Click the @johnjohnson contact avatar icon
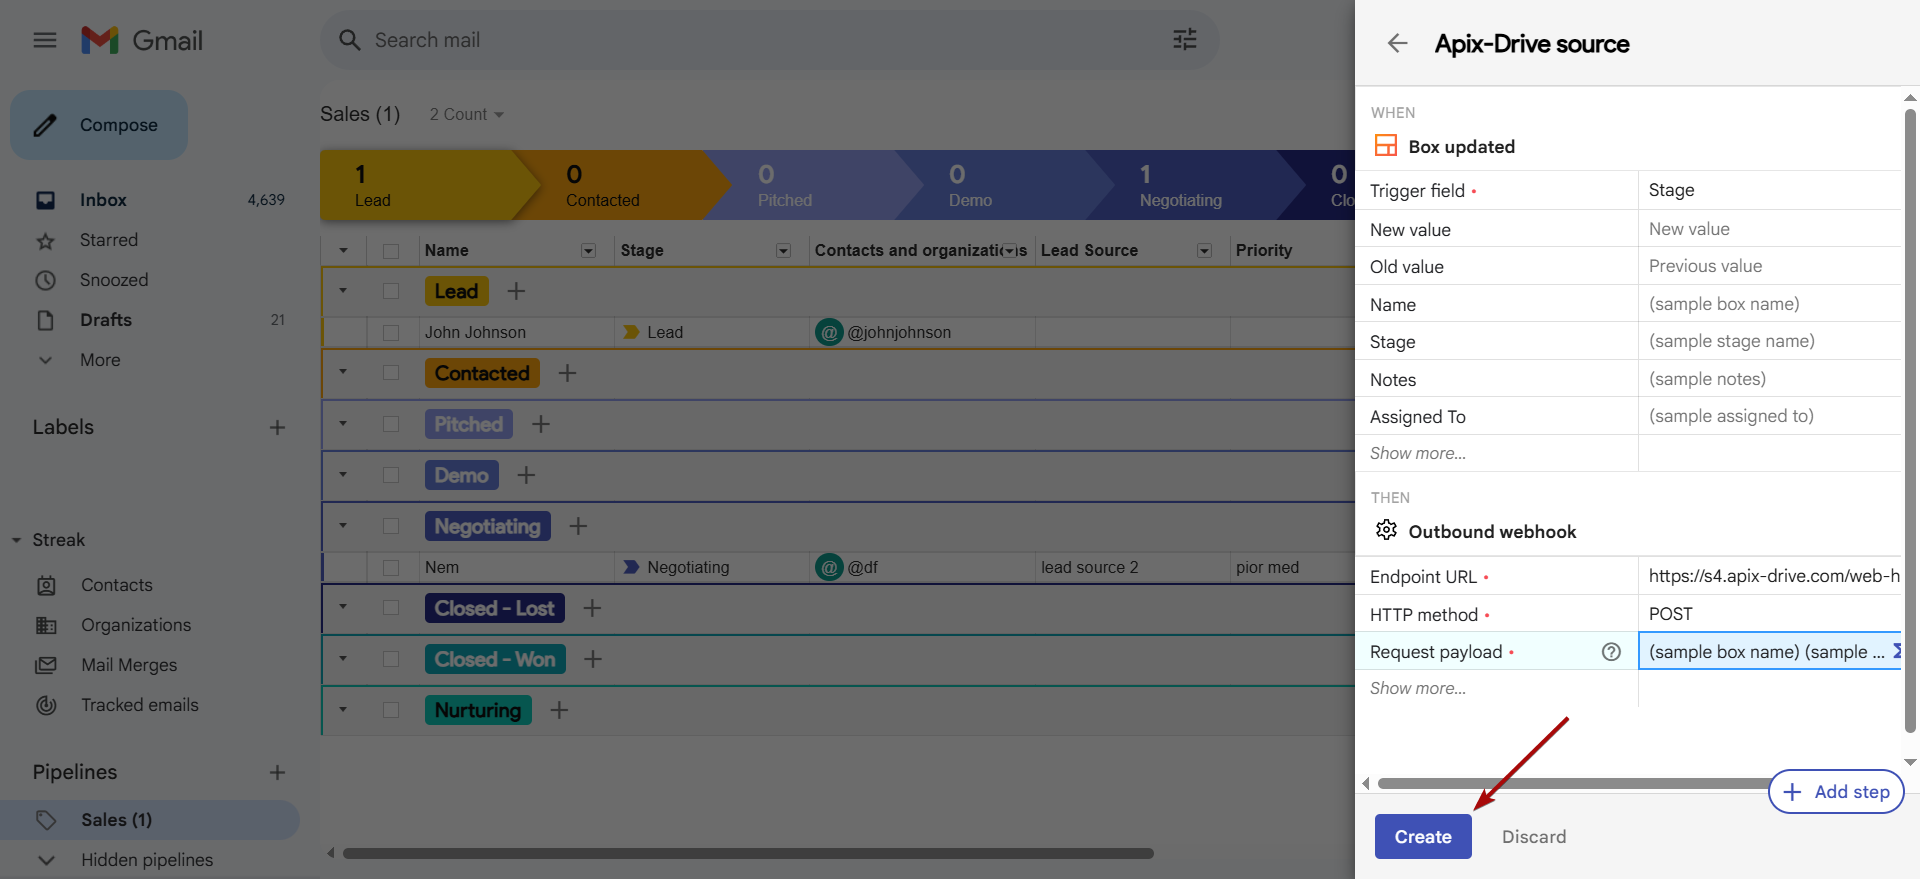1920x879 pixels. pos(829,332)
